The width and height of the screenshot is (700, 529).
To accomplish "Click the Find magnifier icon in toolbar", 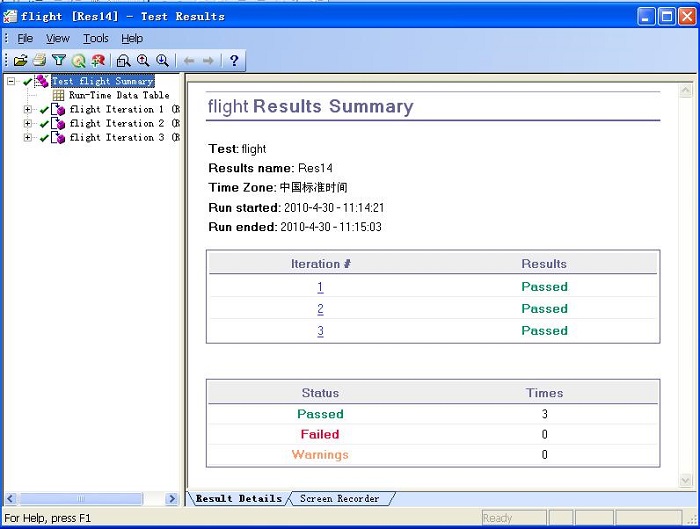I will click(78, 61).
